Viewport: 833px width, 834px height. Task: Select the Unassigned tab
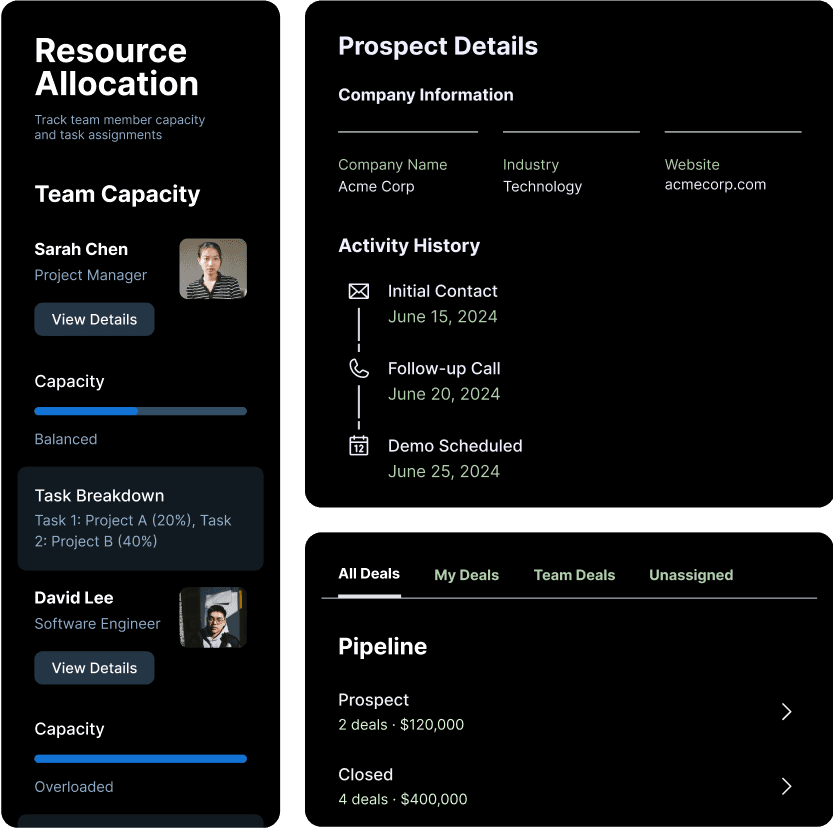(x=691, y=575)
